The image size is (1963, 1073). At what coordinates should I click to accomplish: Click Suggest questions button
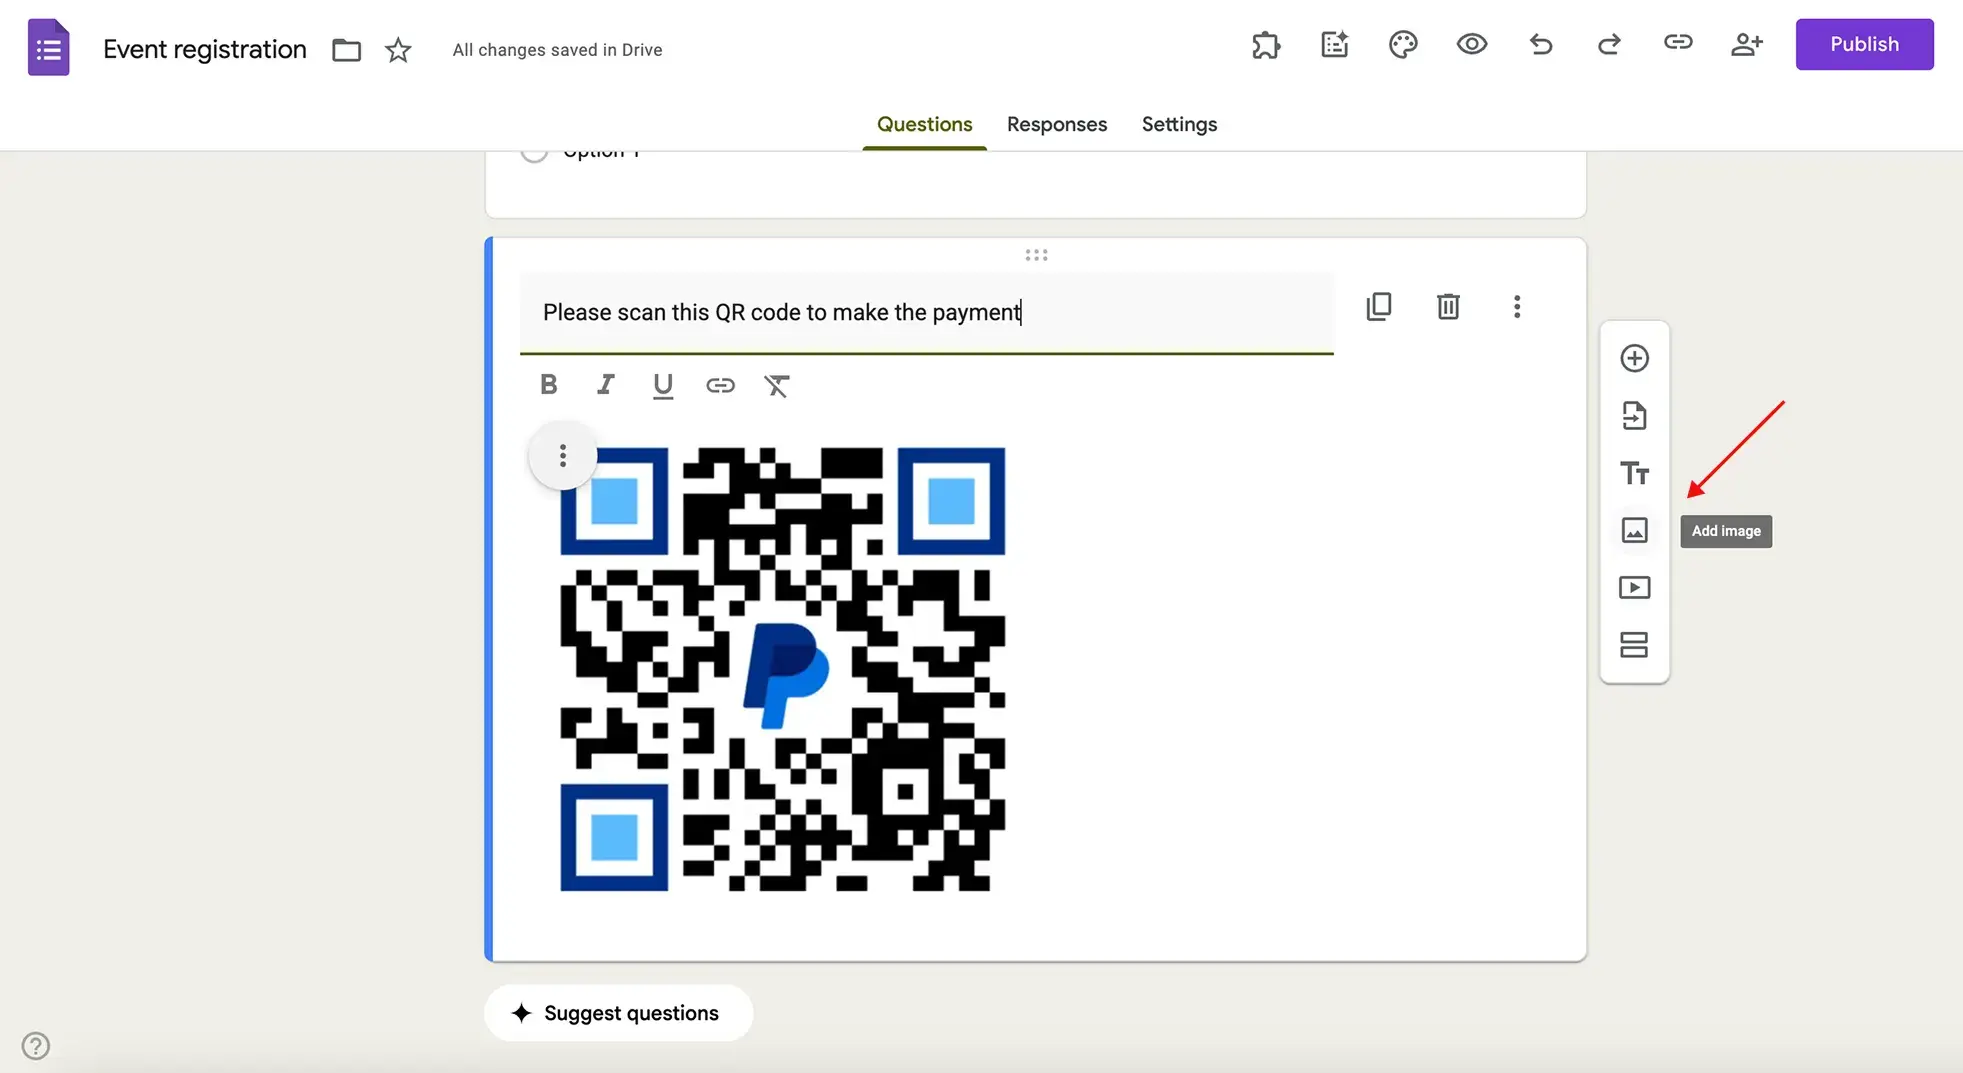tap(618, 1013)
